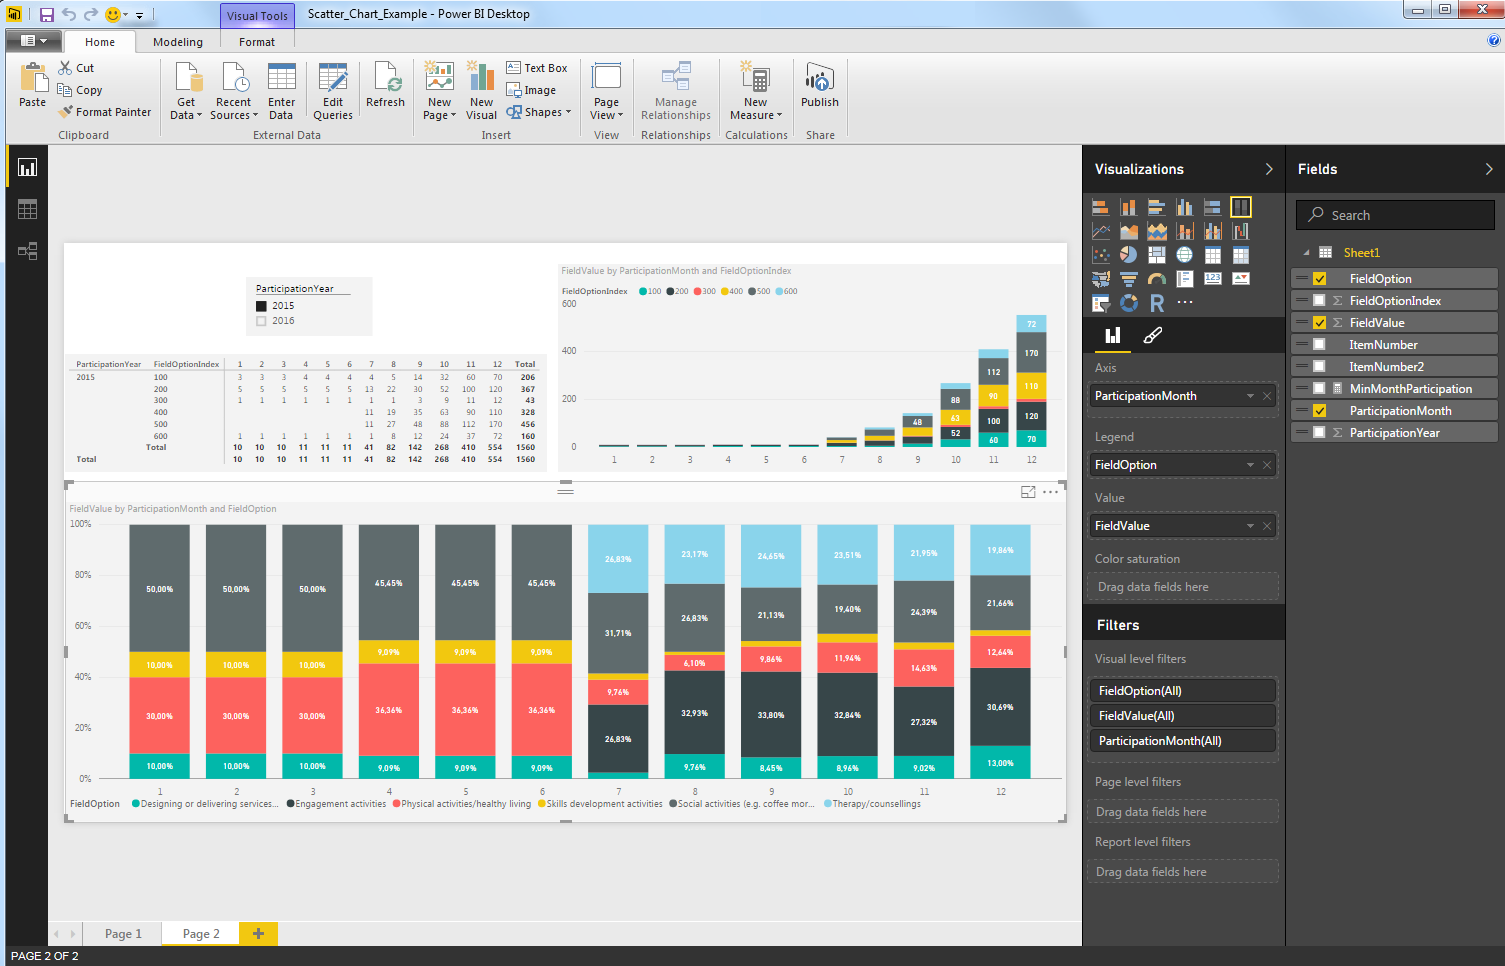Choose the Donut chart visualization
1505x966 pixels.
tap(1128, 303)
